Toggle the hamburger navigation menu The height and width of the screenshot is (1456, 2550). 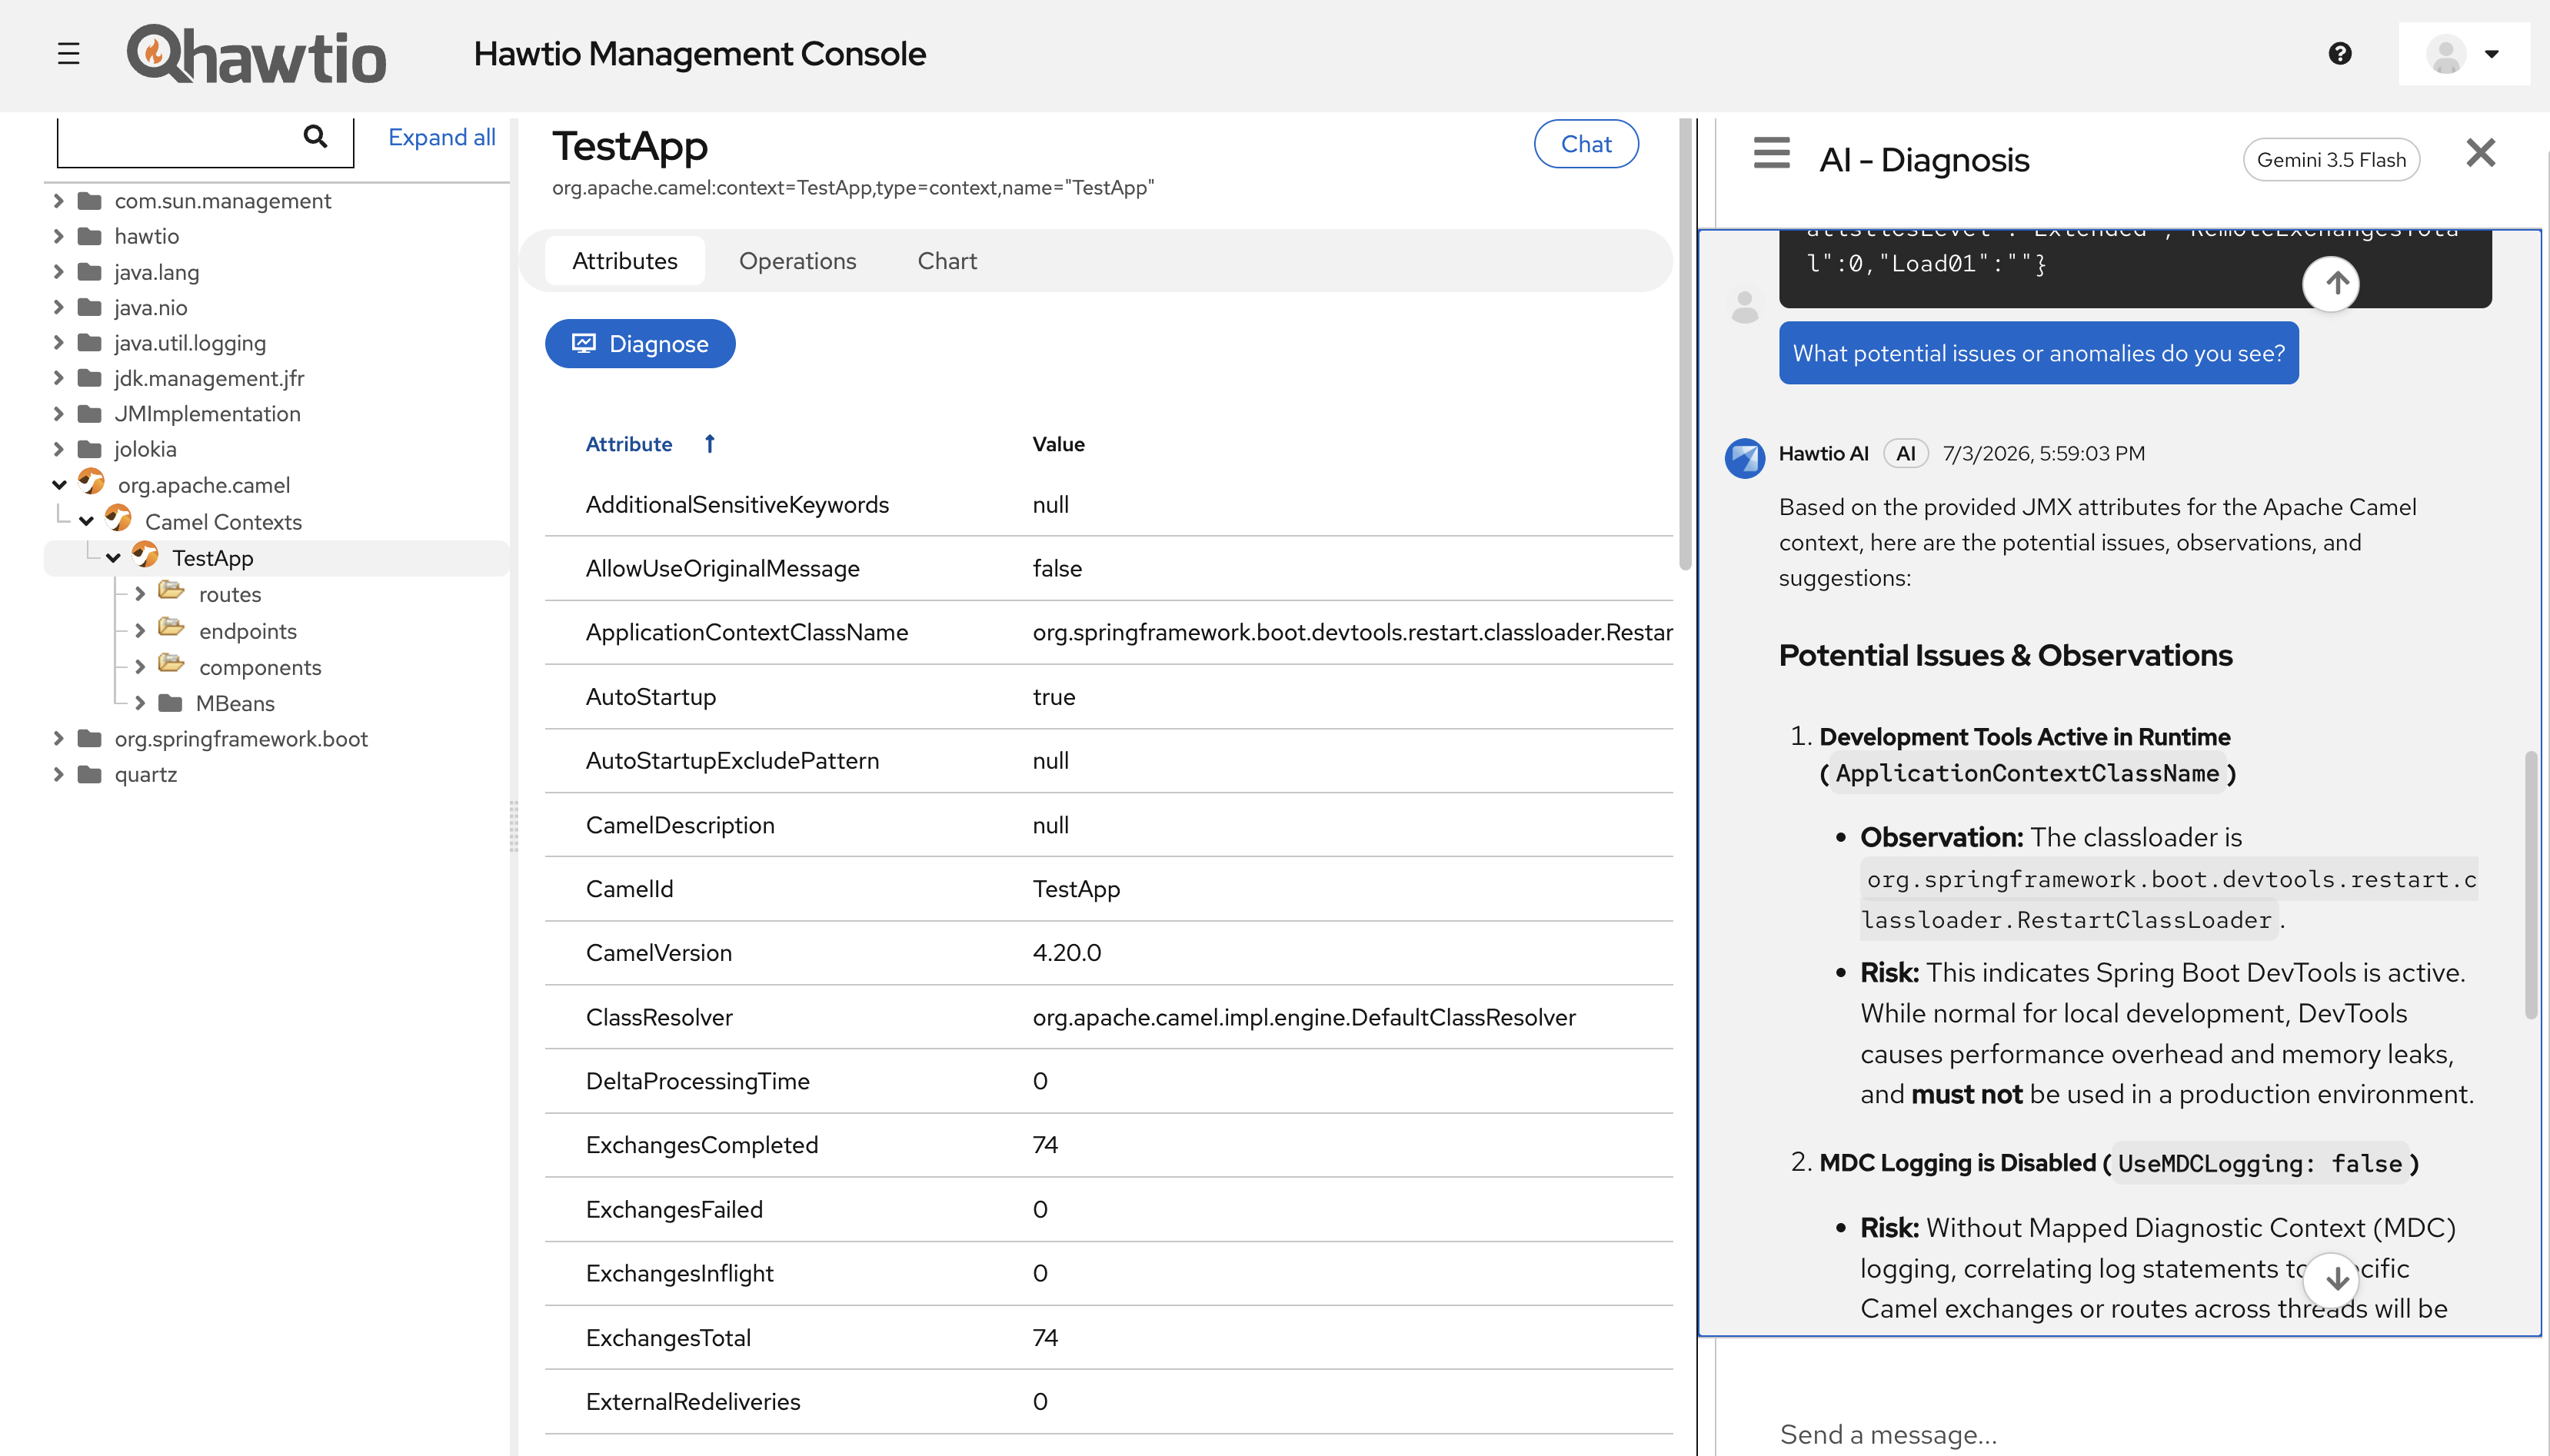[68, 54]
